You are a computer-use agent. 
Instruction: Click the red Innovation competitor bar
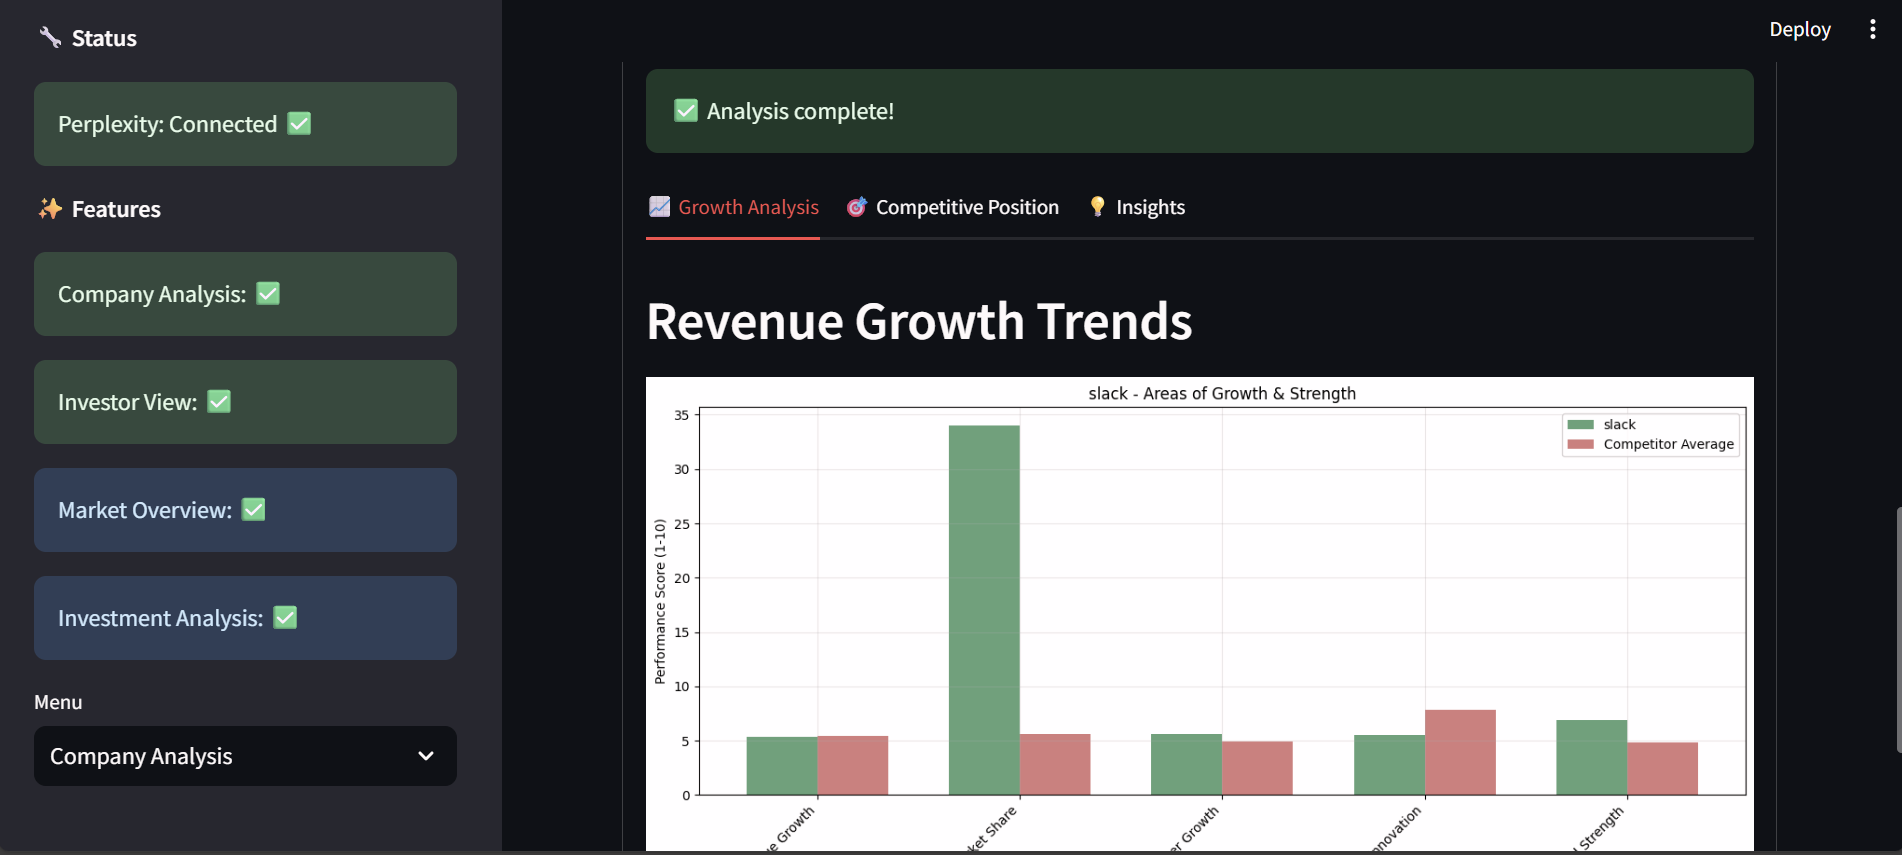(x=1460, y=752)
